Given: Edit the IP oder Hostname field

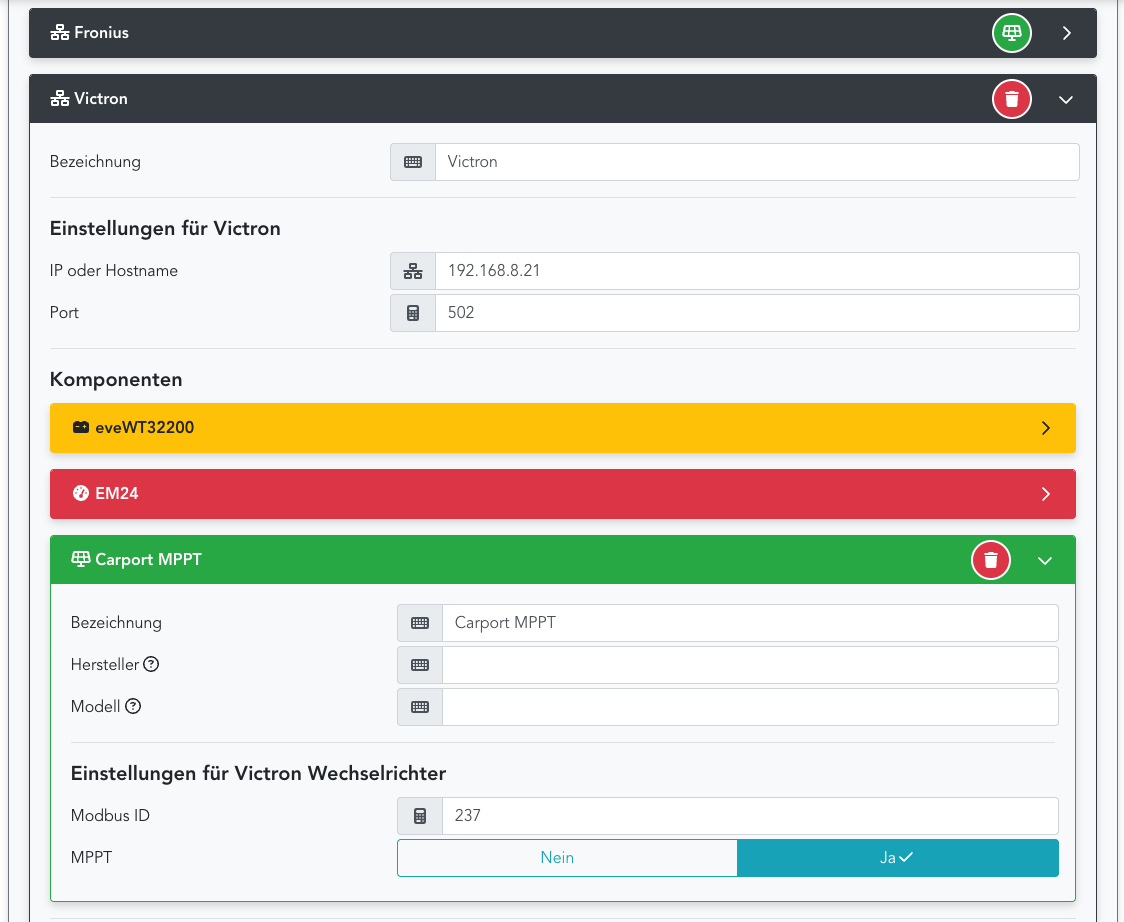Looking at the screenshot, I should [x=757, y=271].
